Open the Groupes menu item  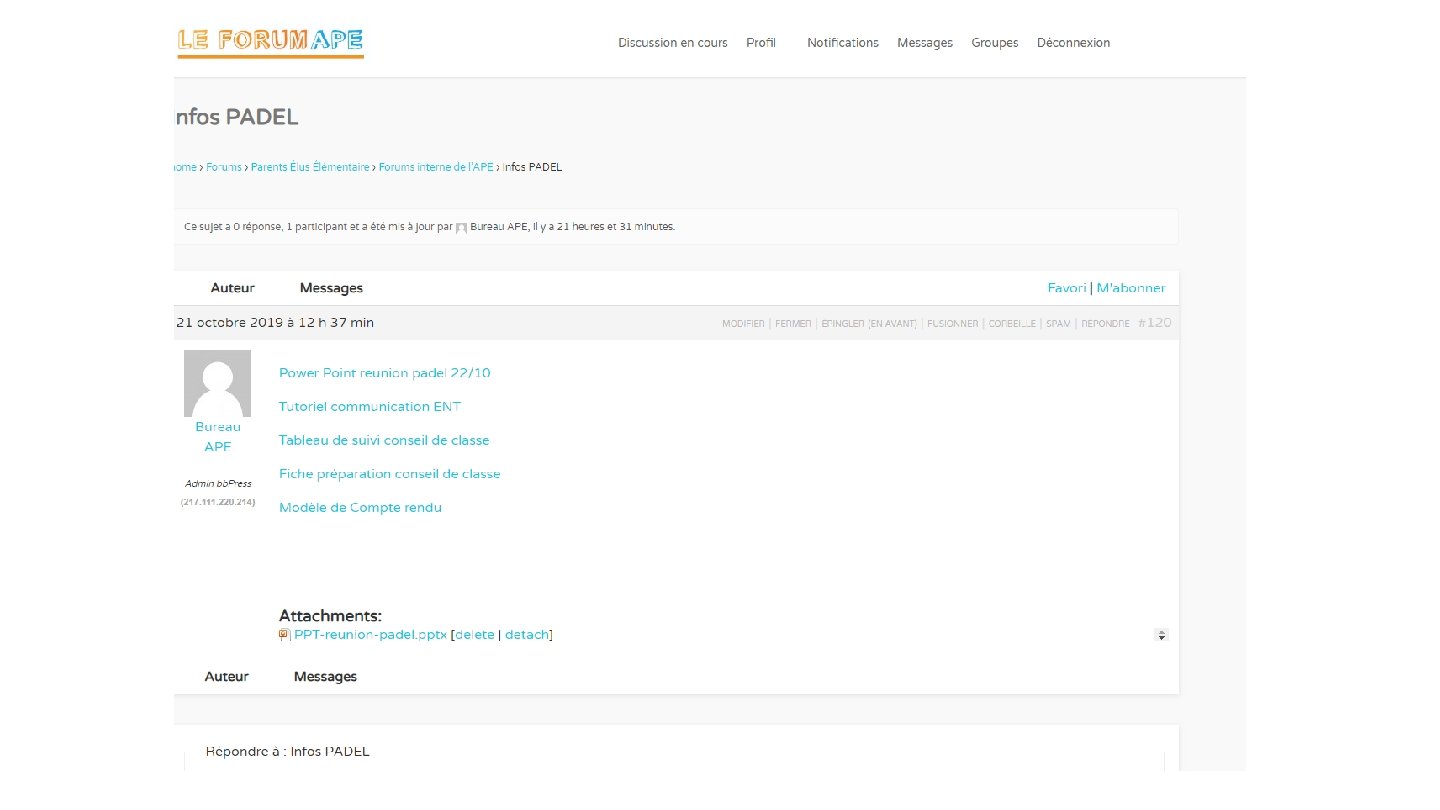coord(995,43)
